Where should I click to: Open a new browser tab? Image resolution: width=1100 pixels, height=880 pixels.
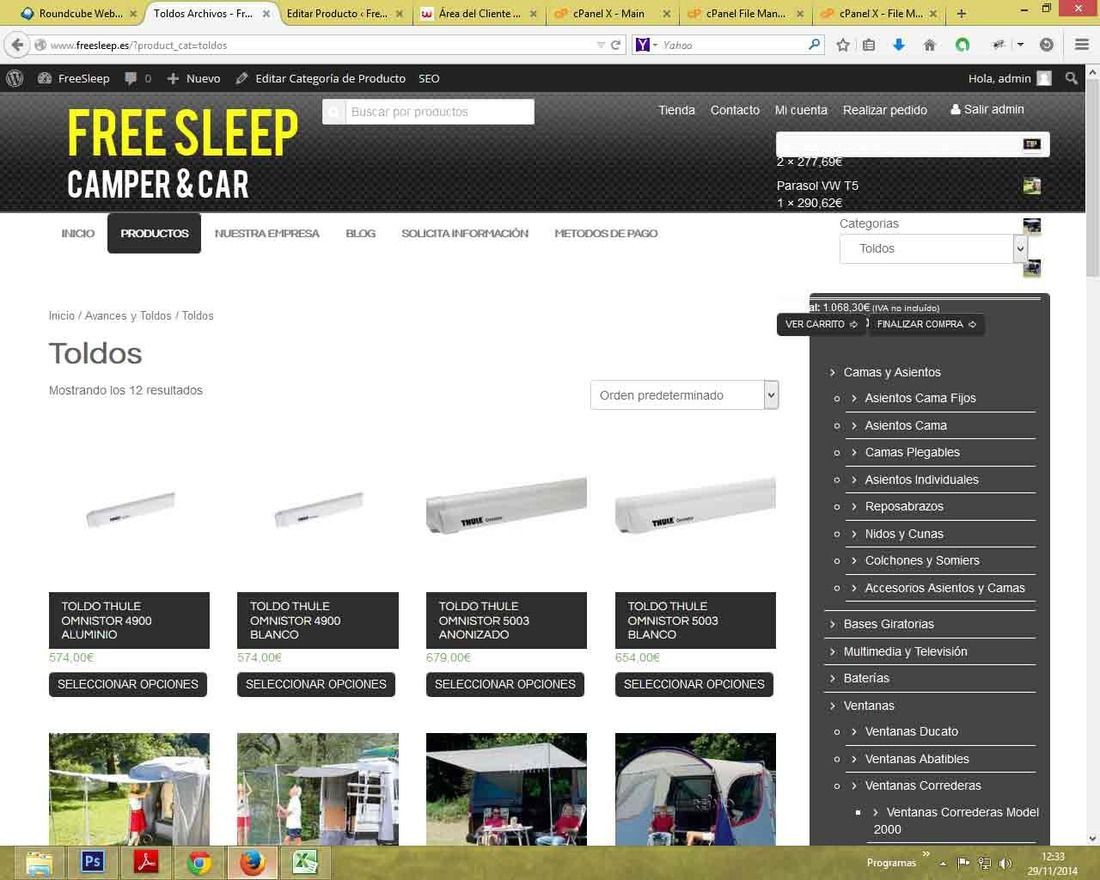pyautogui.click(x=961, y=13)
